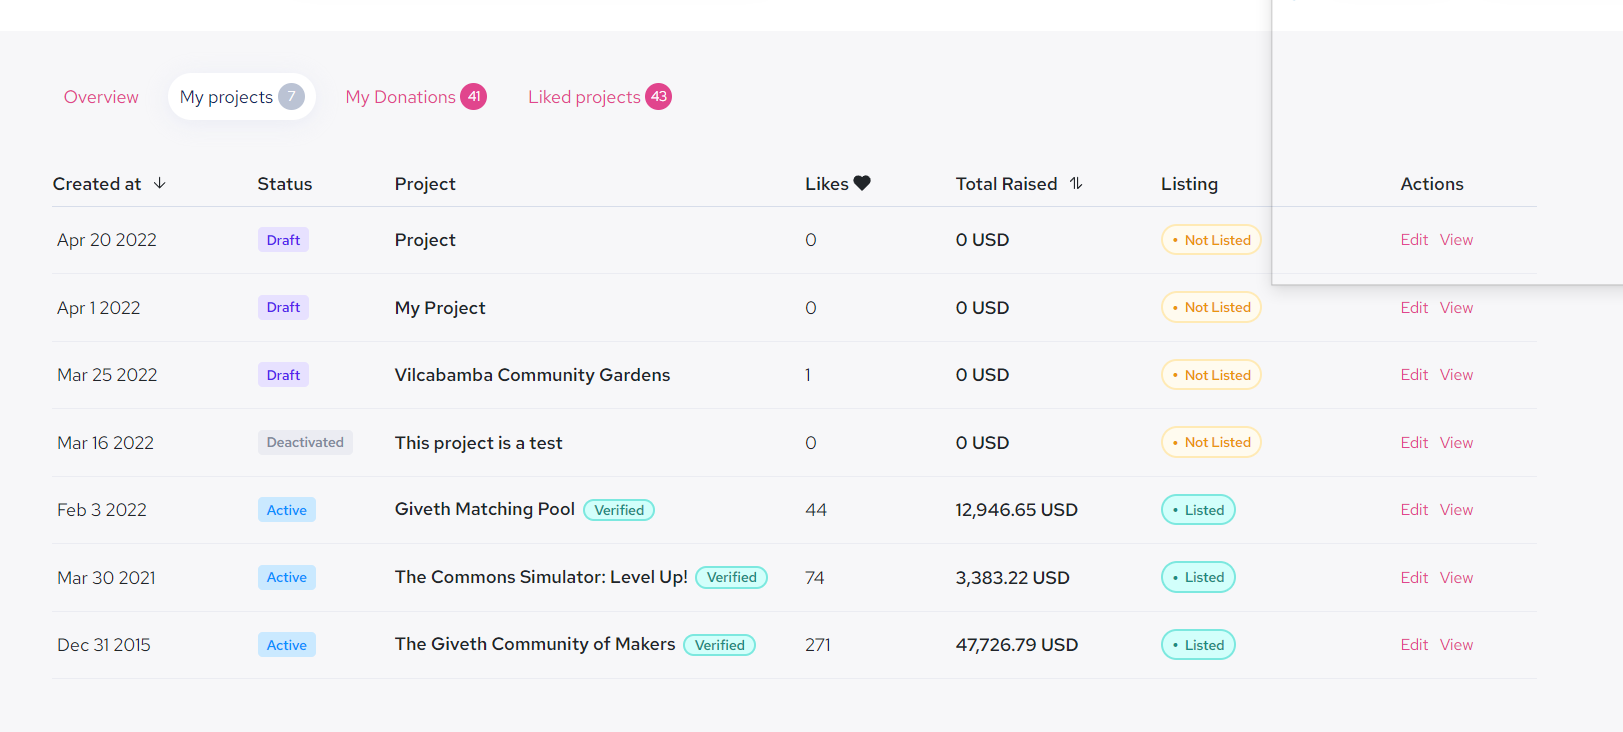Select the My projects tab
The image size is (1623, 732).
(242, 97)
